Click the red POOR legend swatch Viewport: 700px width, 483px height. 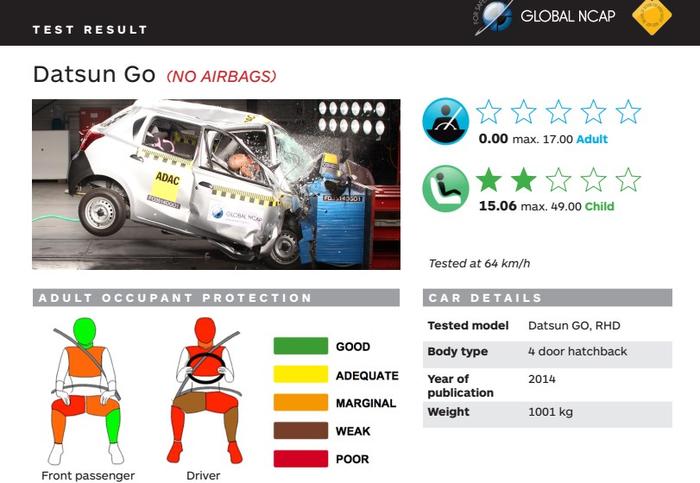300,458
